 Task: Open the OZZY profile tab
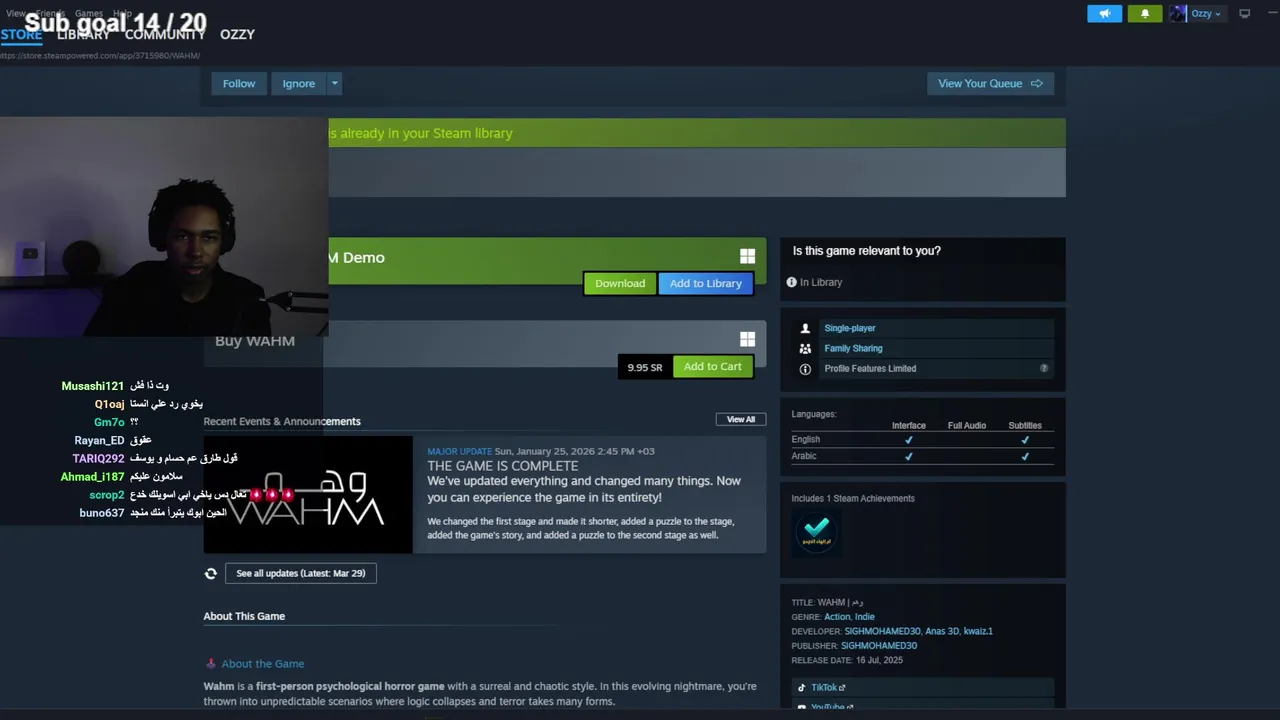click(237, 34)
